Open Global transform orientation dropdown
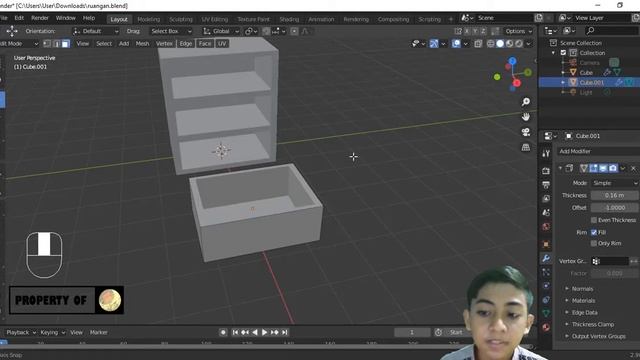The image size is (640, 360). [221, 31]
